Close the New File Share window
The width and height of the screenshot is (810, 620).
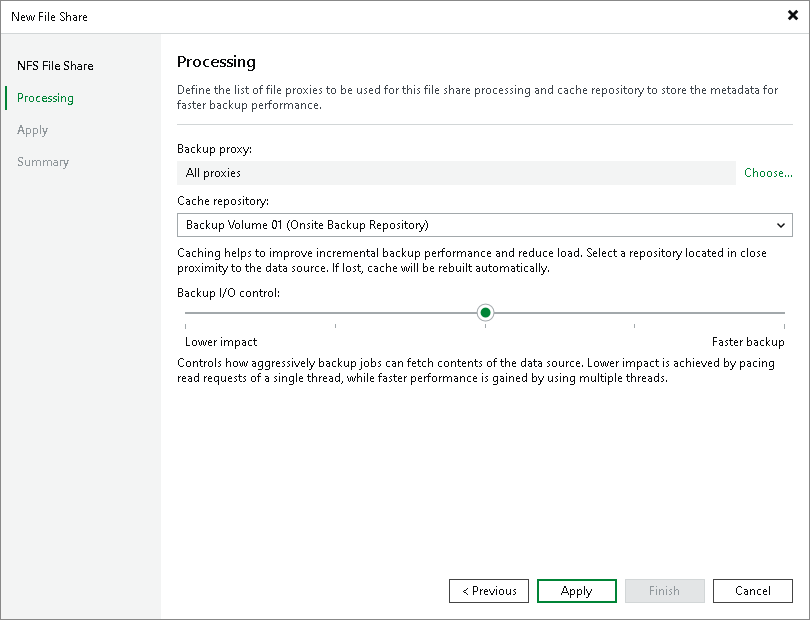[x=792, y=16]
